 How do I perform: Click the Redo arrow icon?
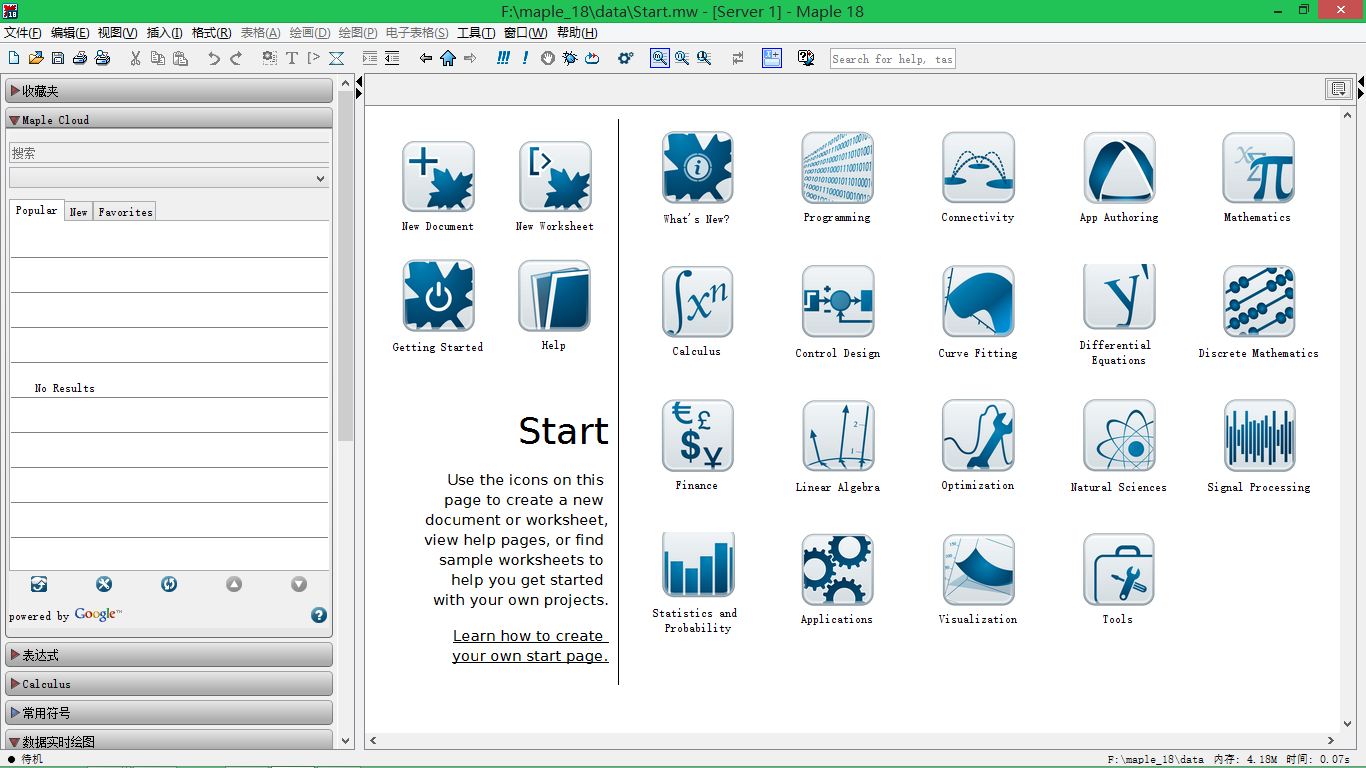click(236, 59)
